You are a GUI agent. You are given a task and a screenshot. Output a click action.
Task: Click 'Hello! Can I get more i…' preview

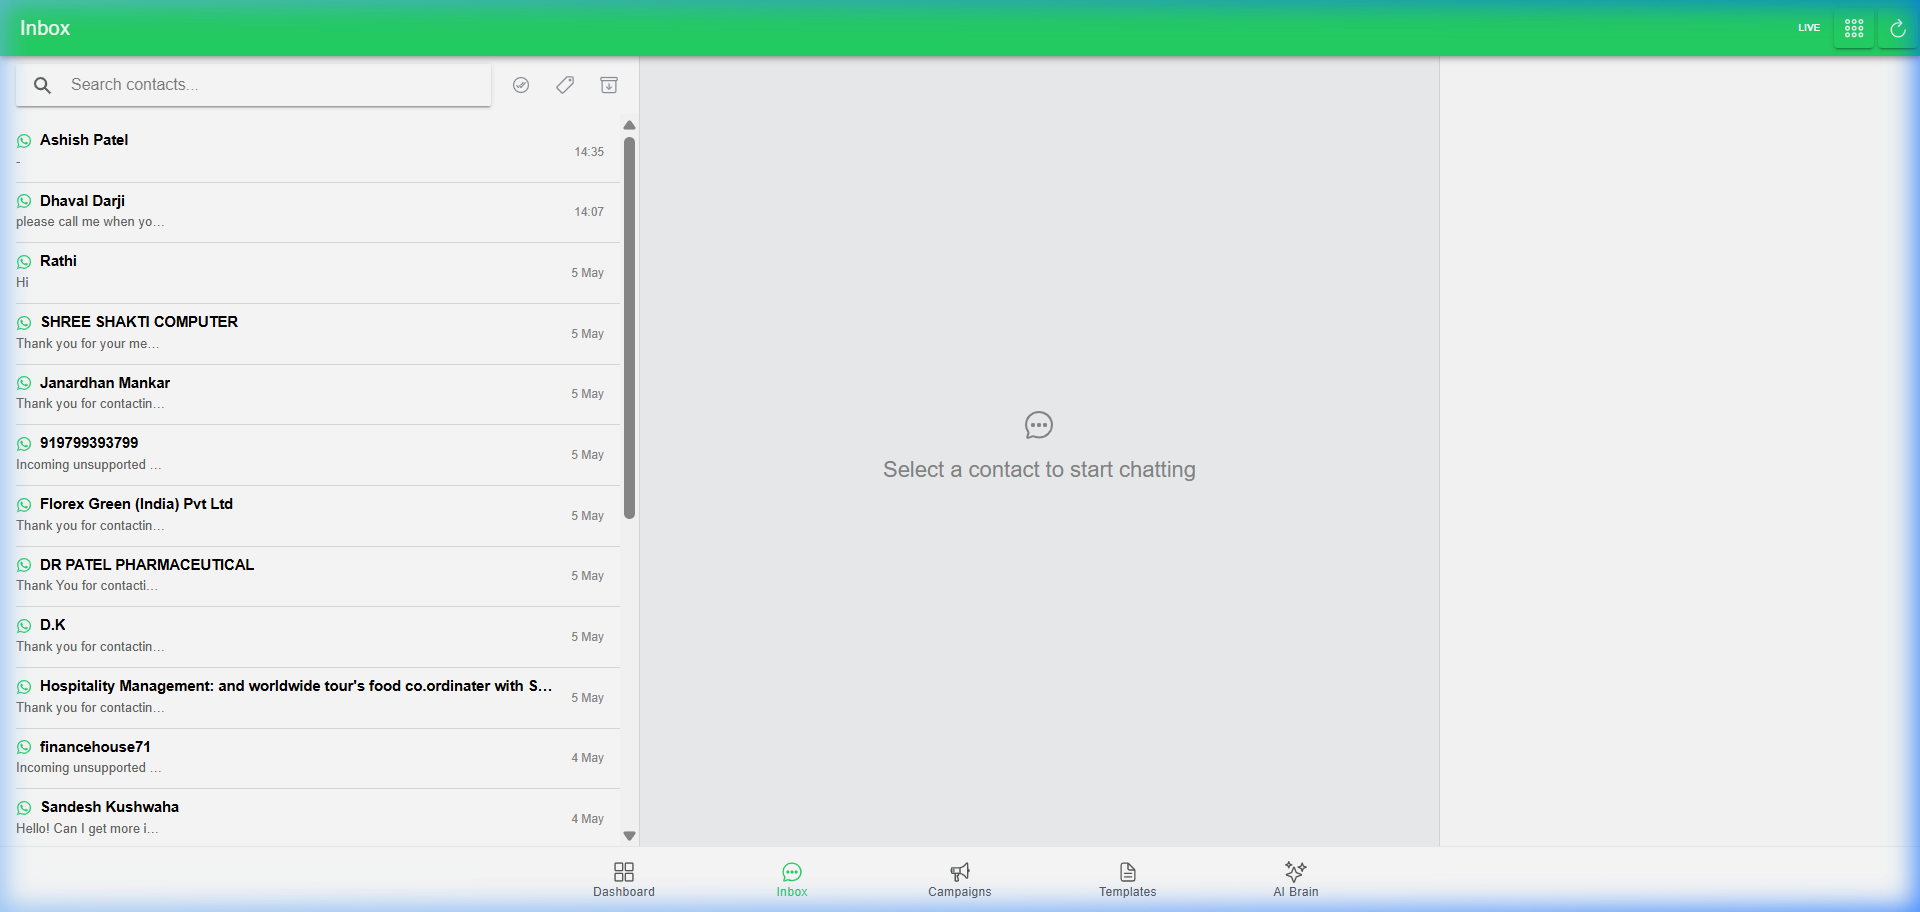click(x=87, y=829)
